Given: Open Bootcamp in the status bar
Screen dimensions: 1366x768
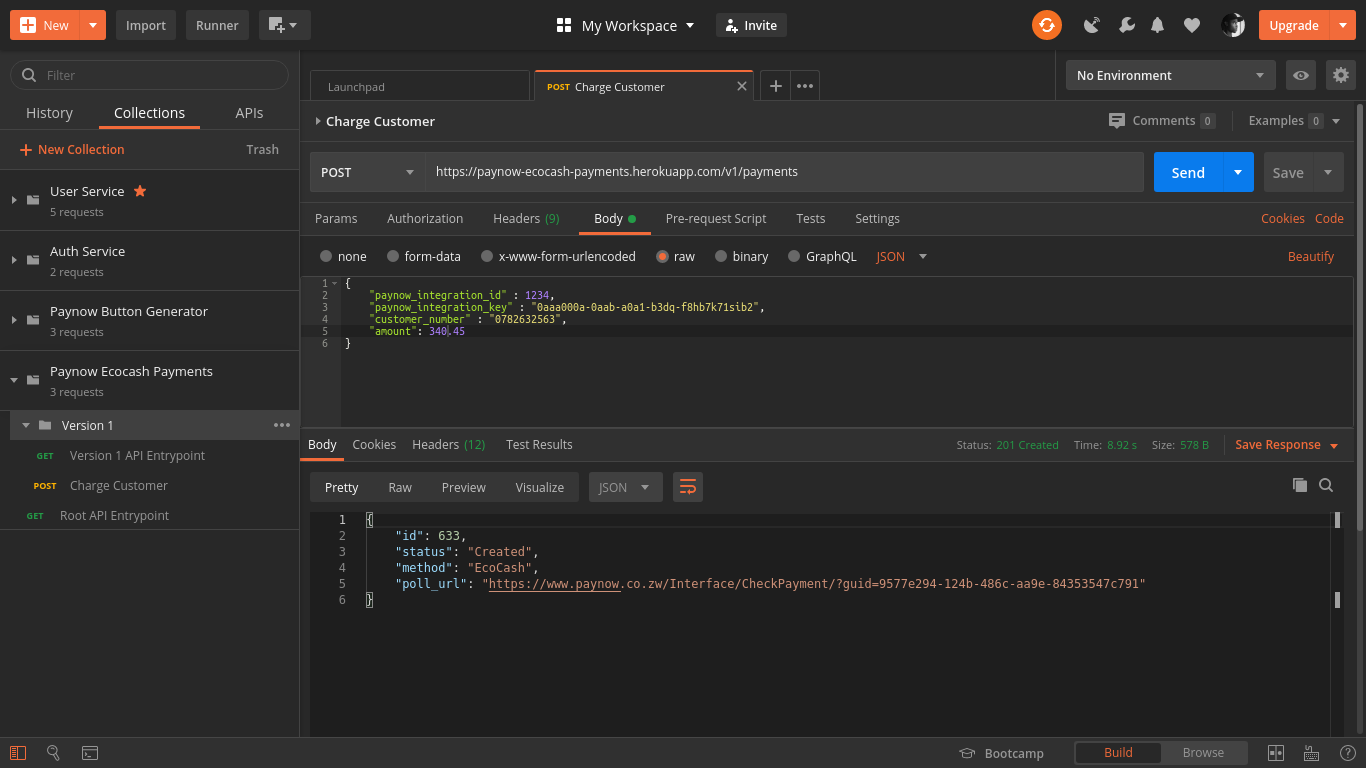Looking at the screenshot, I should [1001, 753].
